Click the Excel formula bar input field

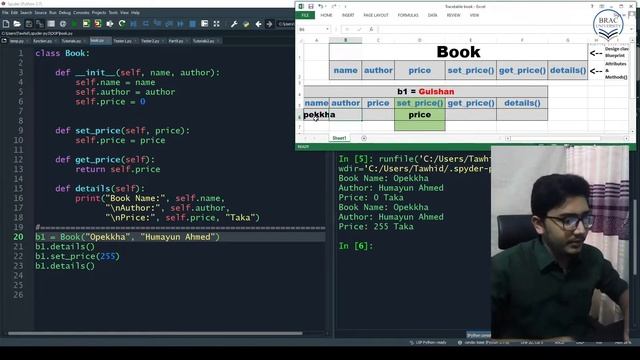tap(502, 29)
